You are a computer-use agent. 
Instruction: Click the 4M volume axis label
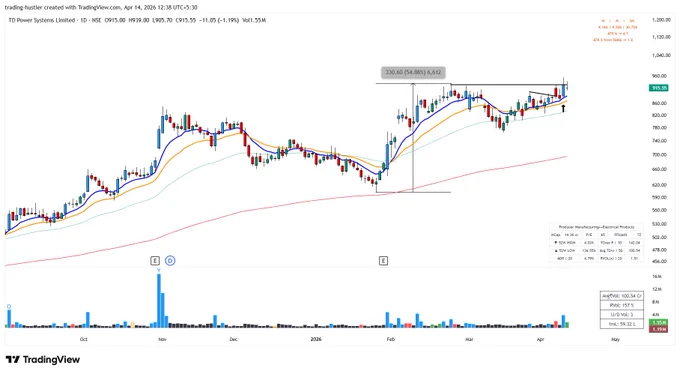(x=656, y=314)
